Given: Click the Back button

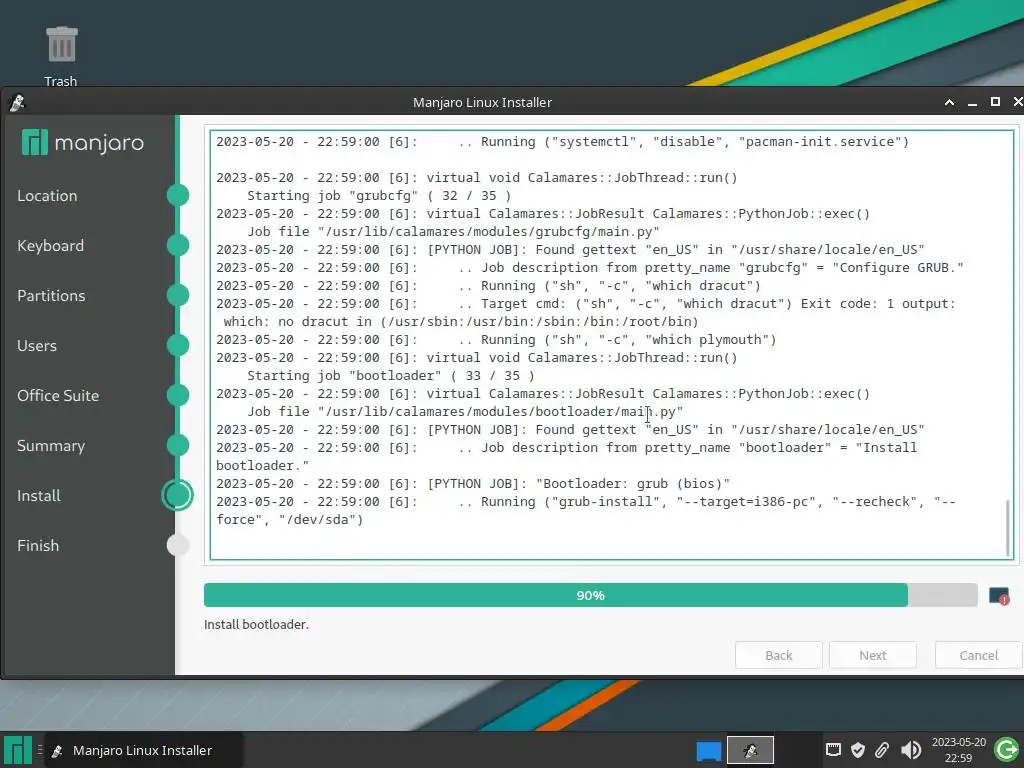Looking at the screenshot, I should [778, 655].
